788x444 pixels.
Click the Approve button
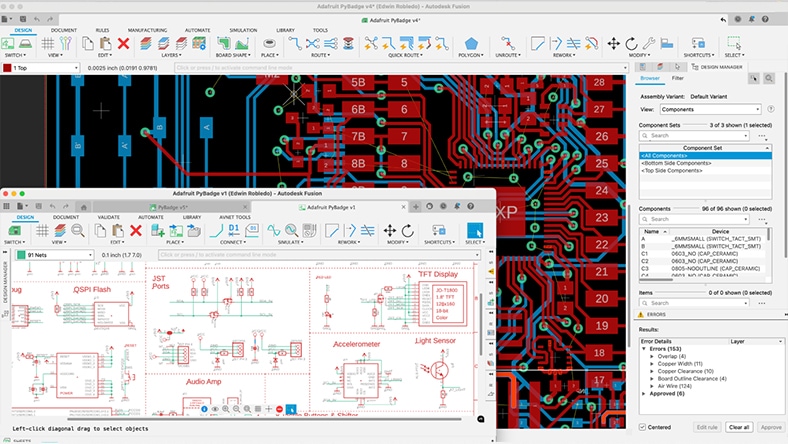pos(770,427)
